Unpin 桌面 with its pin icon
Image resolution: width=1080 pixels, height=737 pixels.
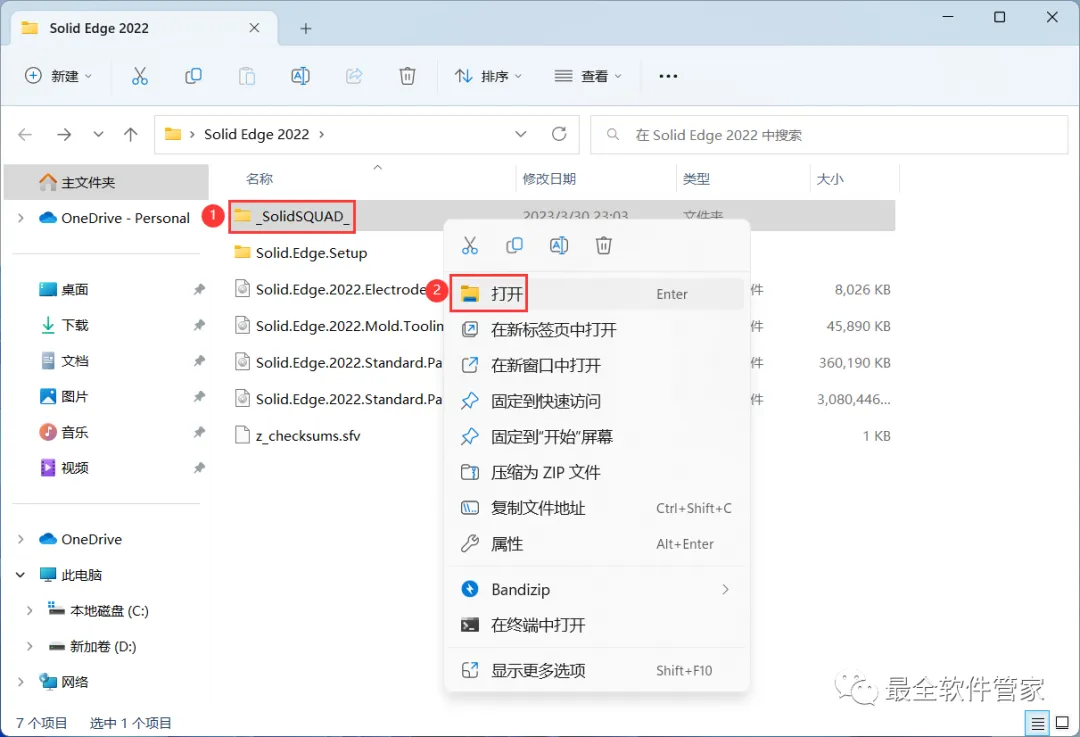click(x=199, y=289)
